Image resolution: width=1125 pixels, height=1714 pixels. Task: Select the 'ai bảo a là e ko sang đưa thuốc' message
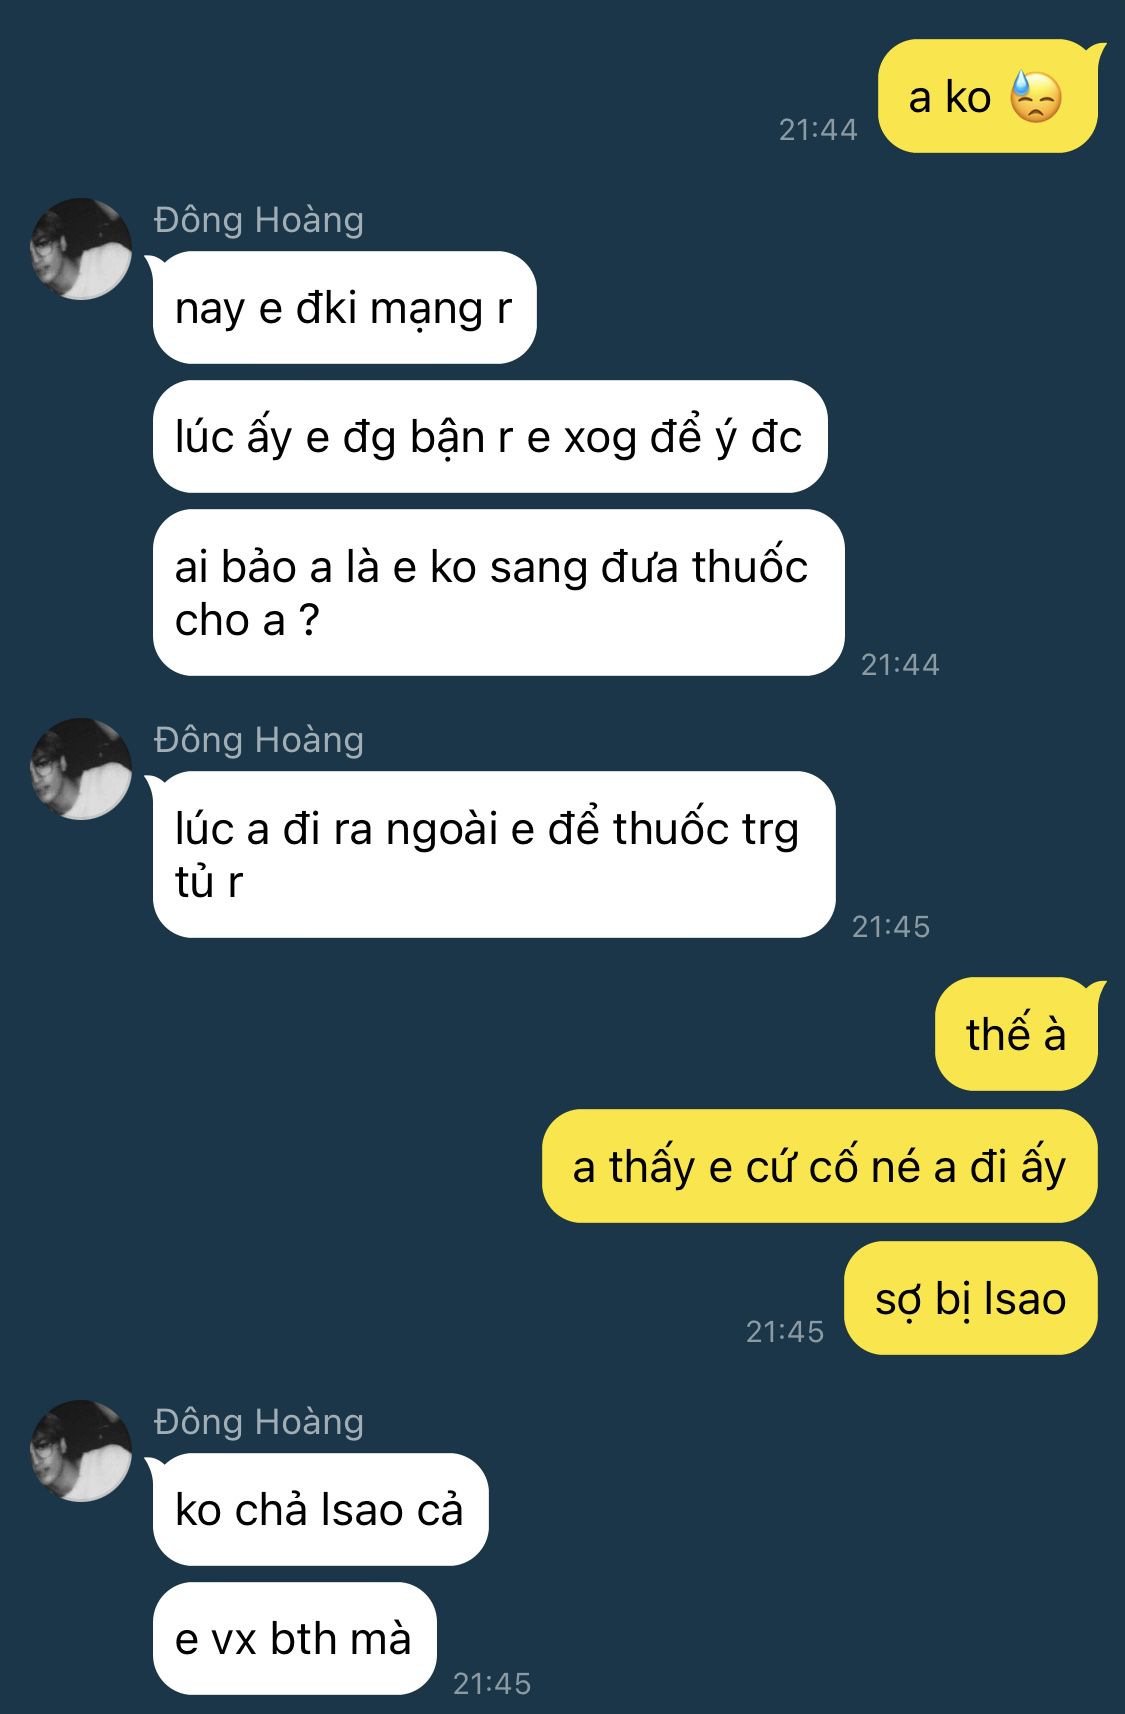click(498, 593)
